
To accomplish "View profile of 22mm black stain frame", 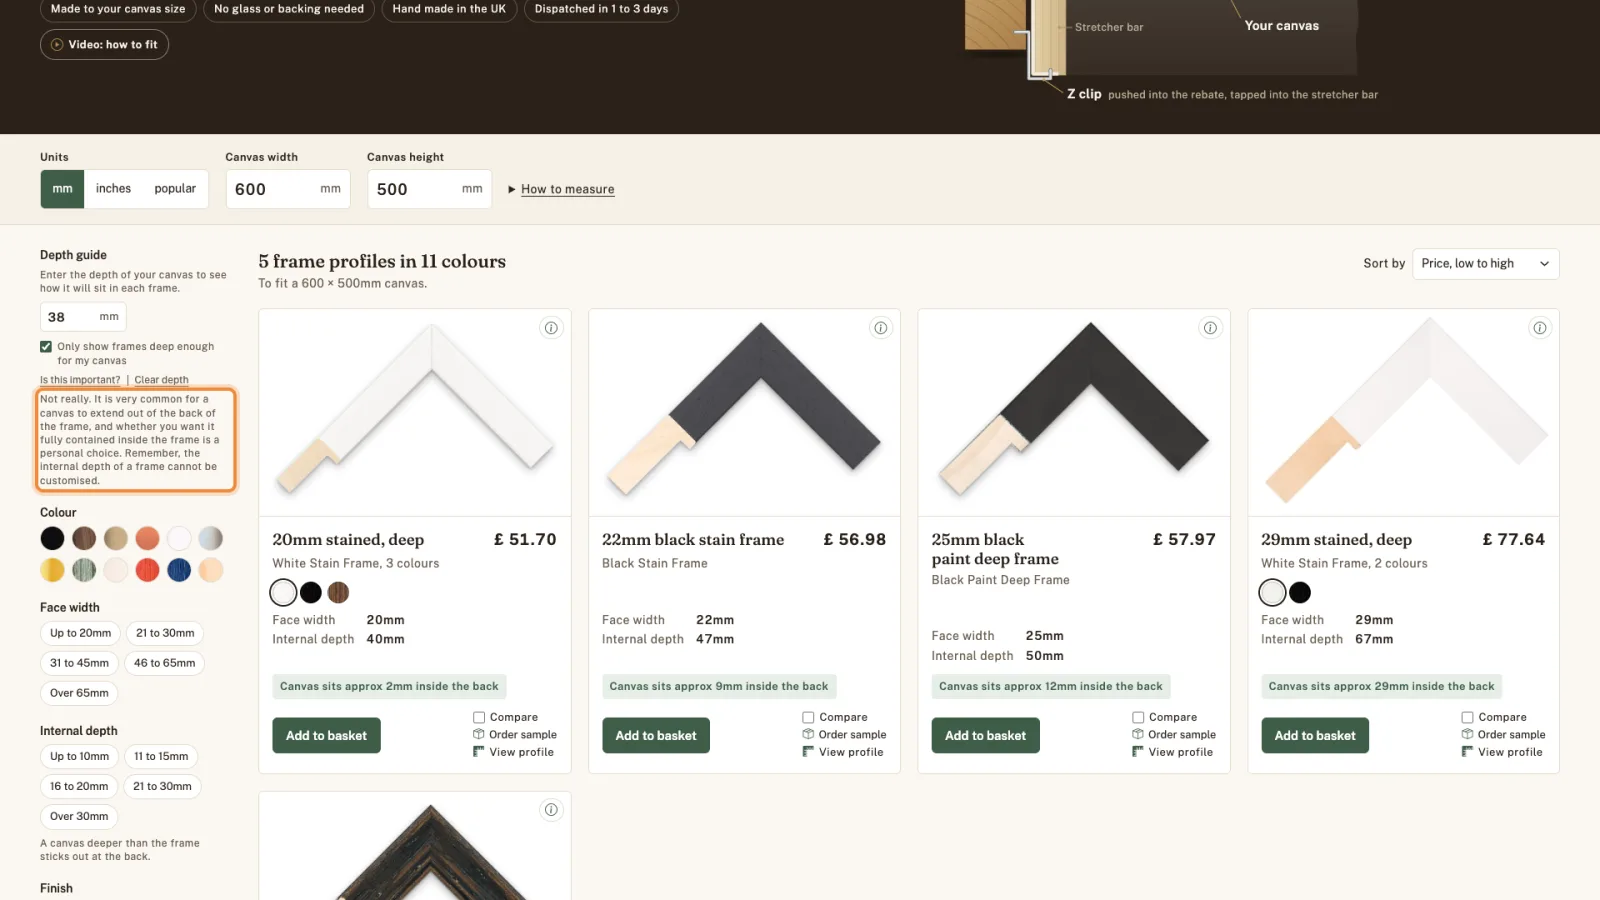I will tap(843, 752).
